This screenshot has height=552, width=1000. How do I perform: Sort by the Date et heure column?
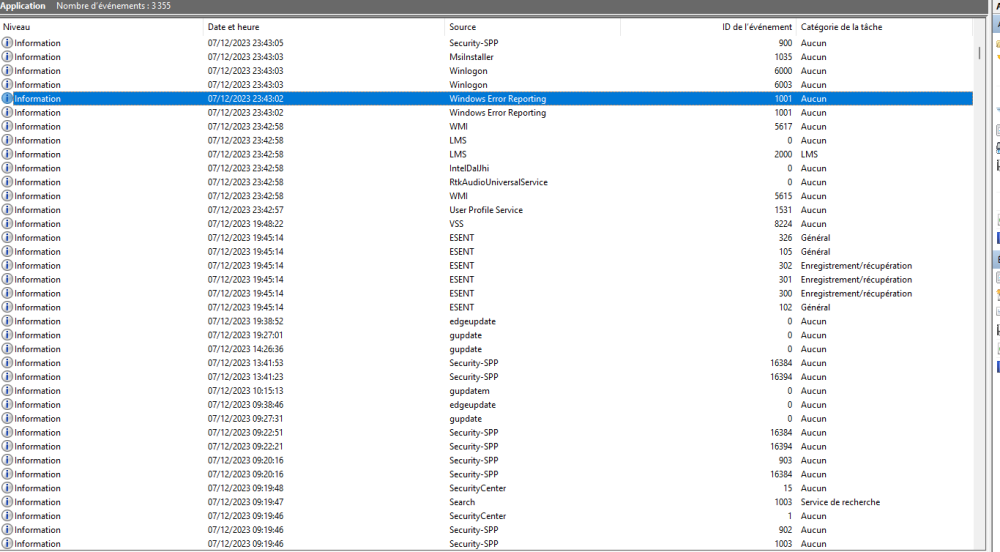click(x=322, y=27)
